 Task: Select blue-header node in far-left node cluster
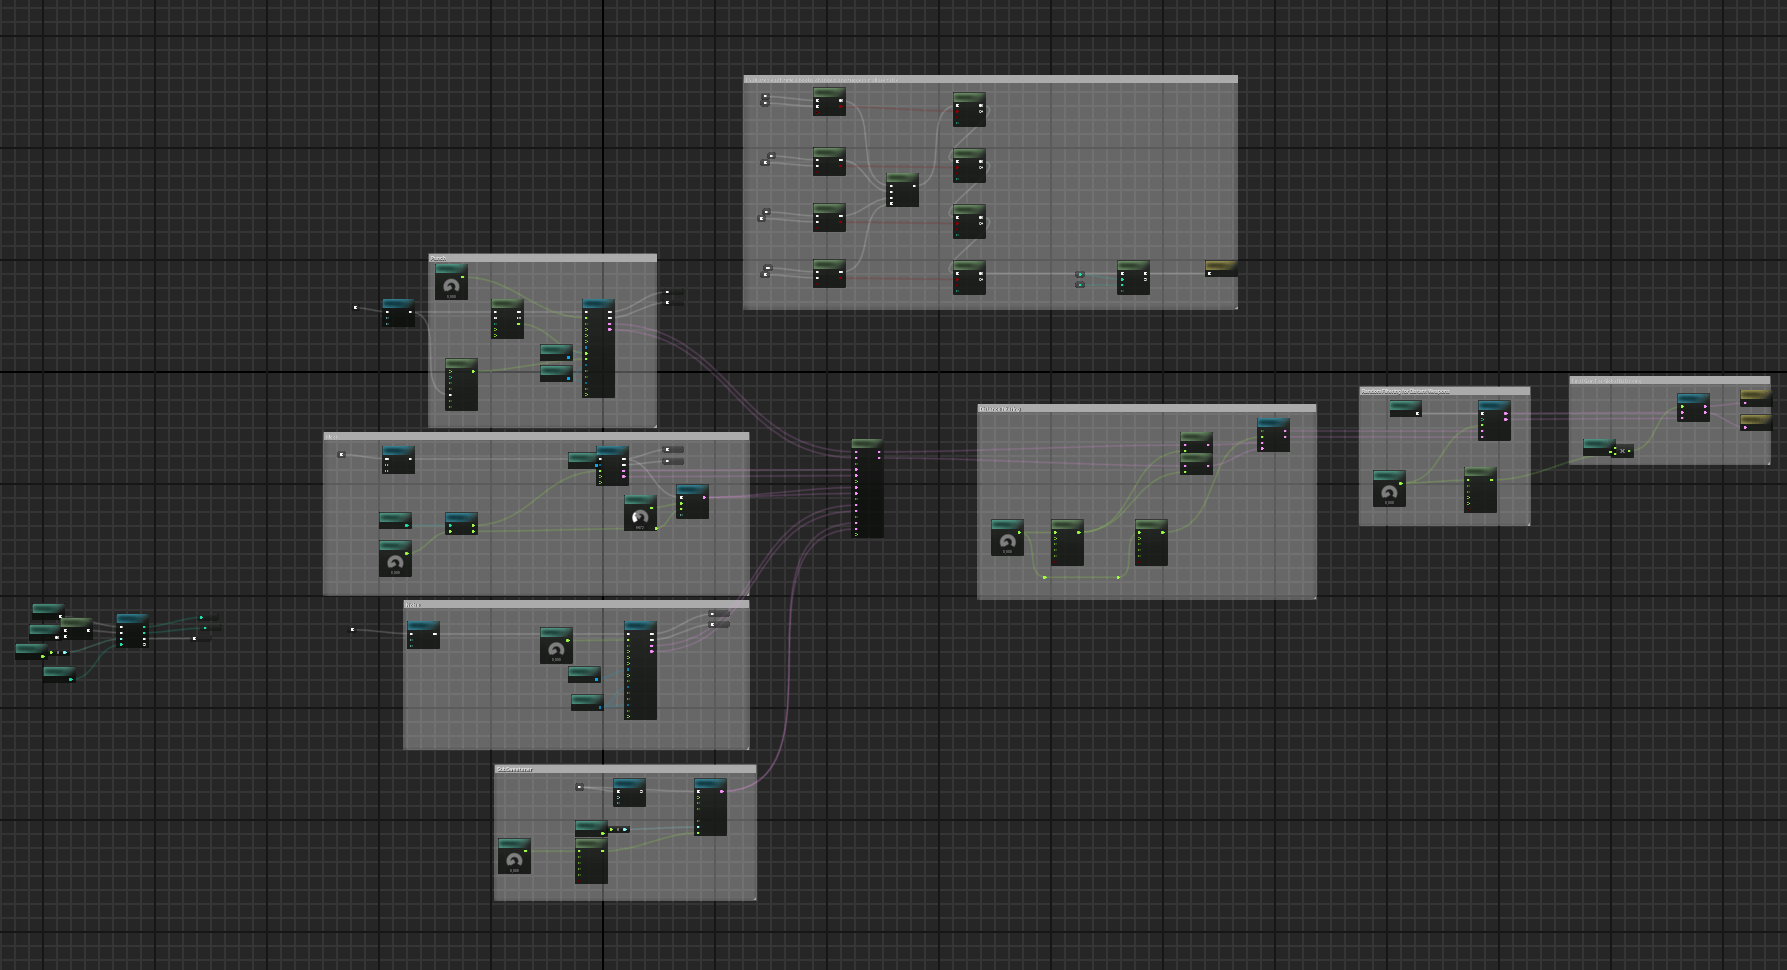[x=132, y=630]
